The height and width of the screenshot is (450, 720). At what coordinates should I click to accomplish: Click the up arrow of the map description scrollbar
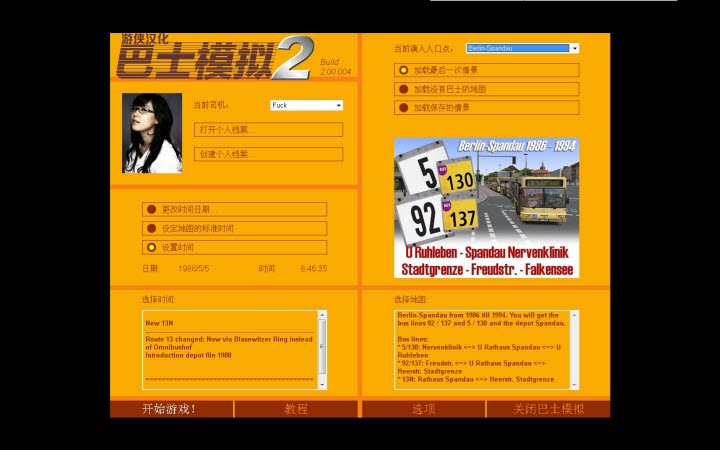(574, 315)
